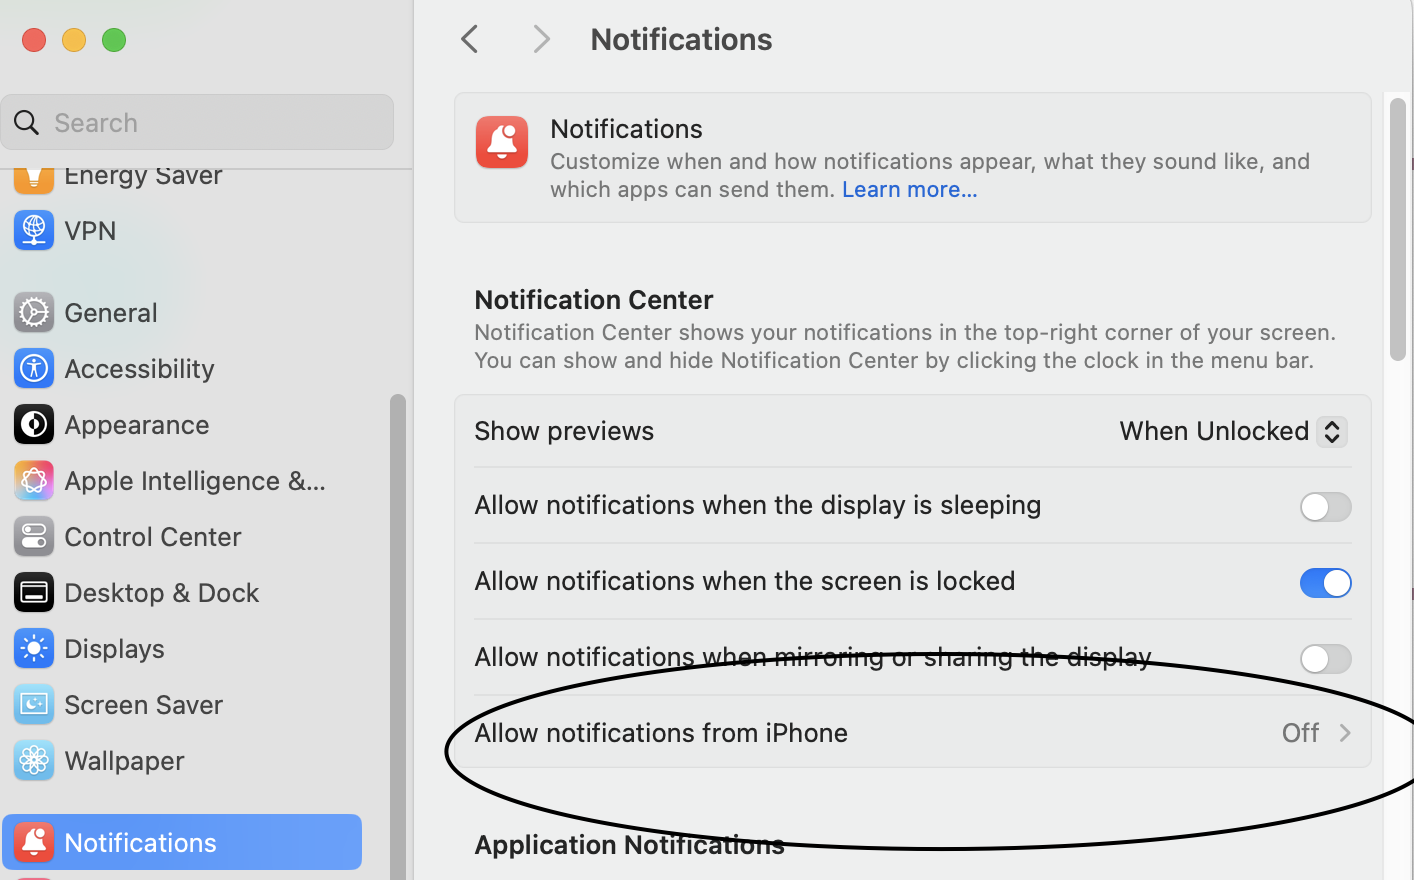Click the VPN globe icon
The height and width of the screenshot is (880, 1414).
pos(34,230)
